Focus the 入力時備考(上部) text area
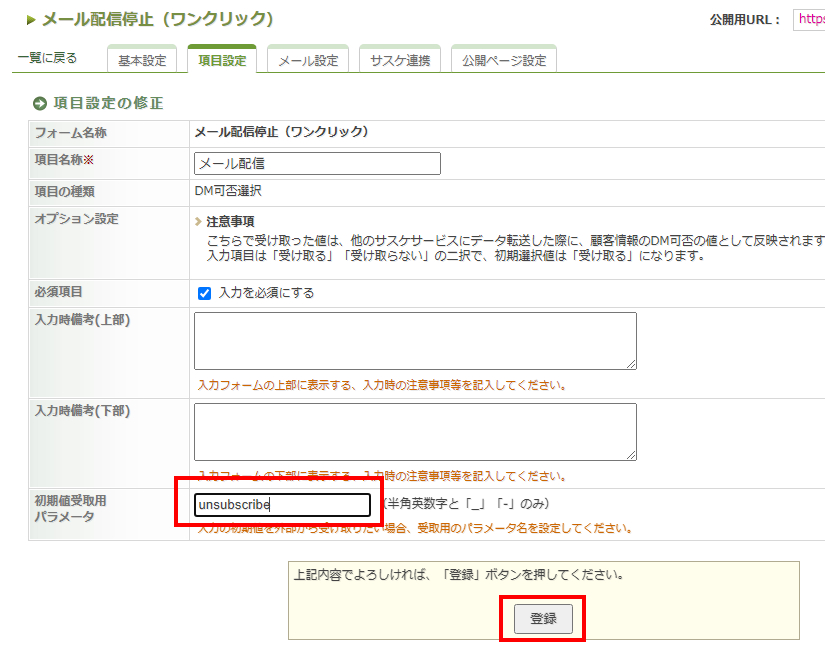This screenshot has height=661, width=825. 414,340
